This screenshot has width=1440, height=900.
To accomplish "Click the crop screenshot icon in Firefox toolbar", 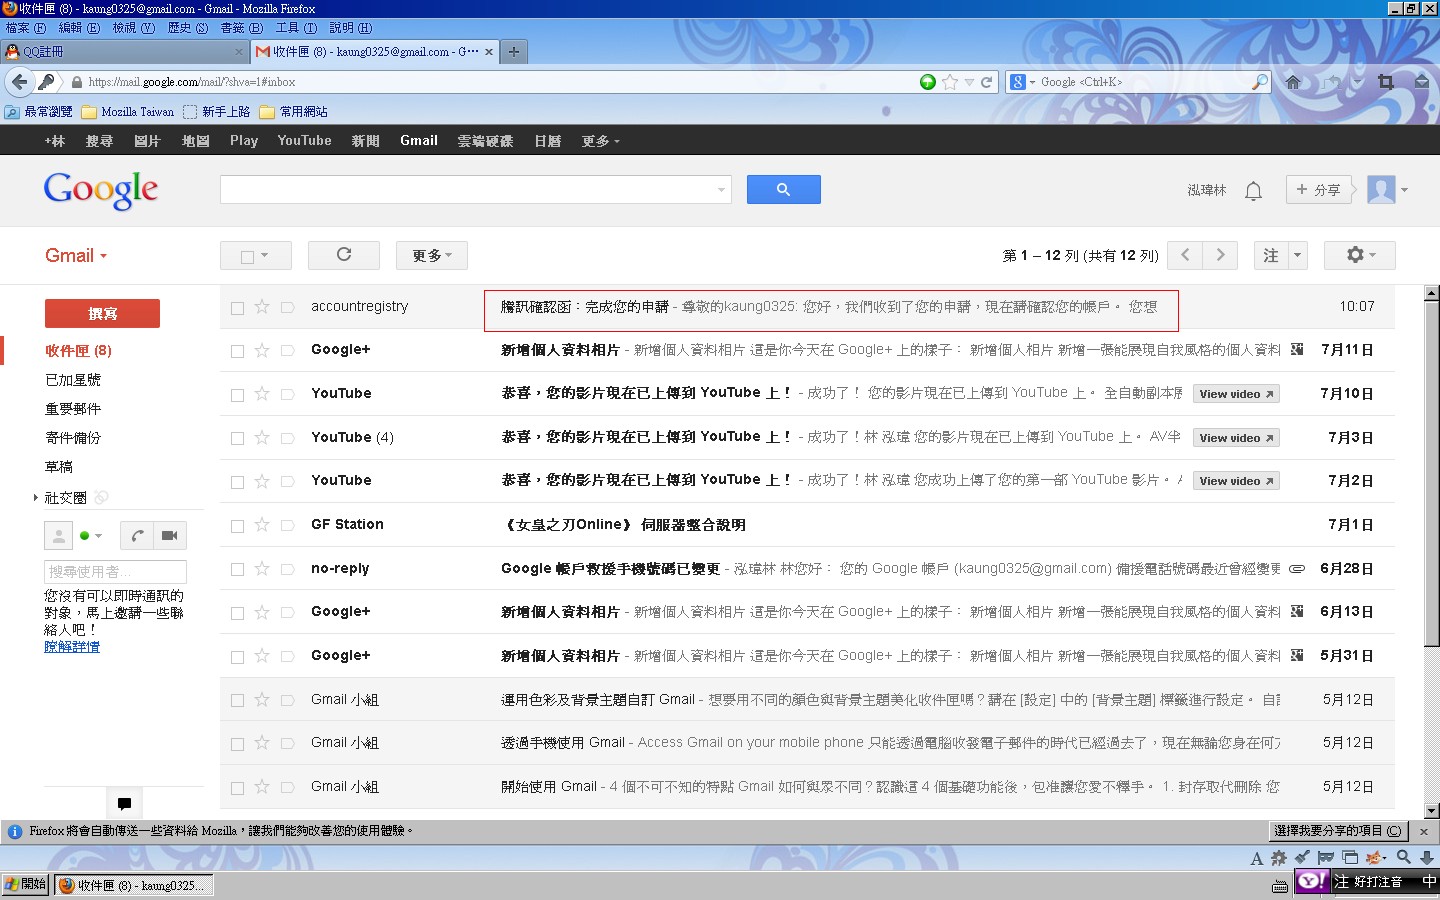I will (x=1386, y=82).
